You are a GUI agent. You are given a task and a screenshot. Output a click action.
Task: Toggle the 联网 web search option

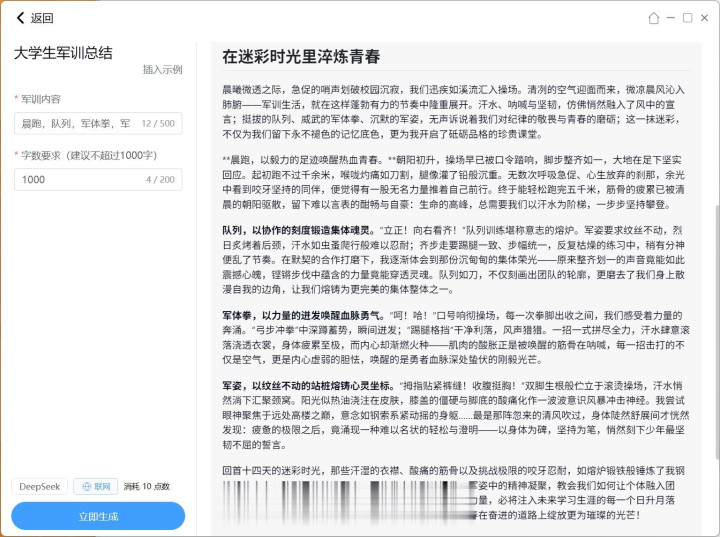coord(95,487)
